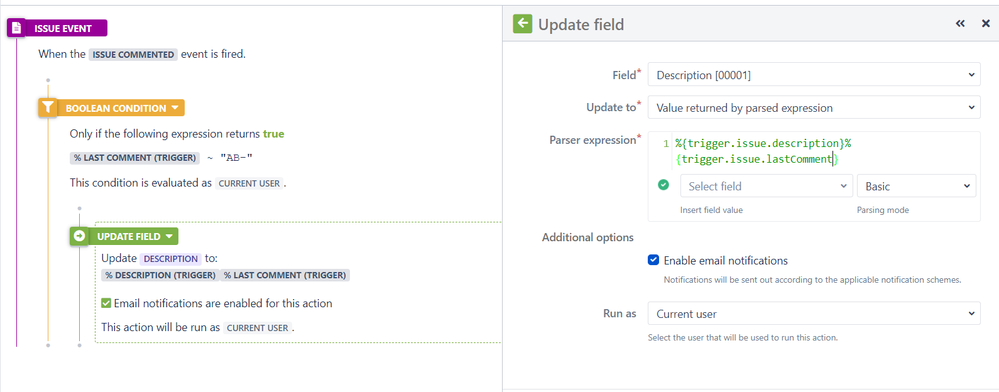999x392 pixels.
Task: Expand the Update Field menu arrow
Action: click(169, 236)
